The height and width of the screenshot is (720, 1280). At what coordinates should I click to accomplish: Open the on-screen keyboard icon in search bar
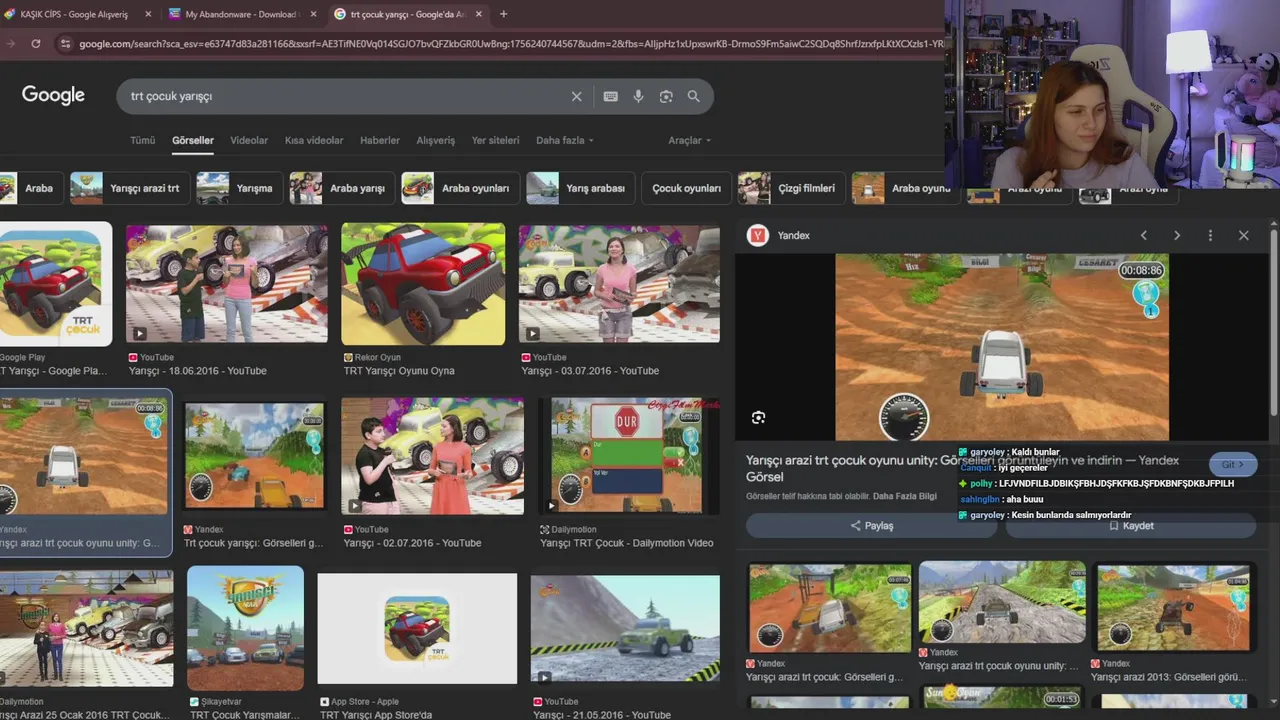[x=611, y=97]
